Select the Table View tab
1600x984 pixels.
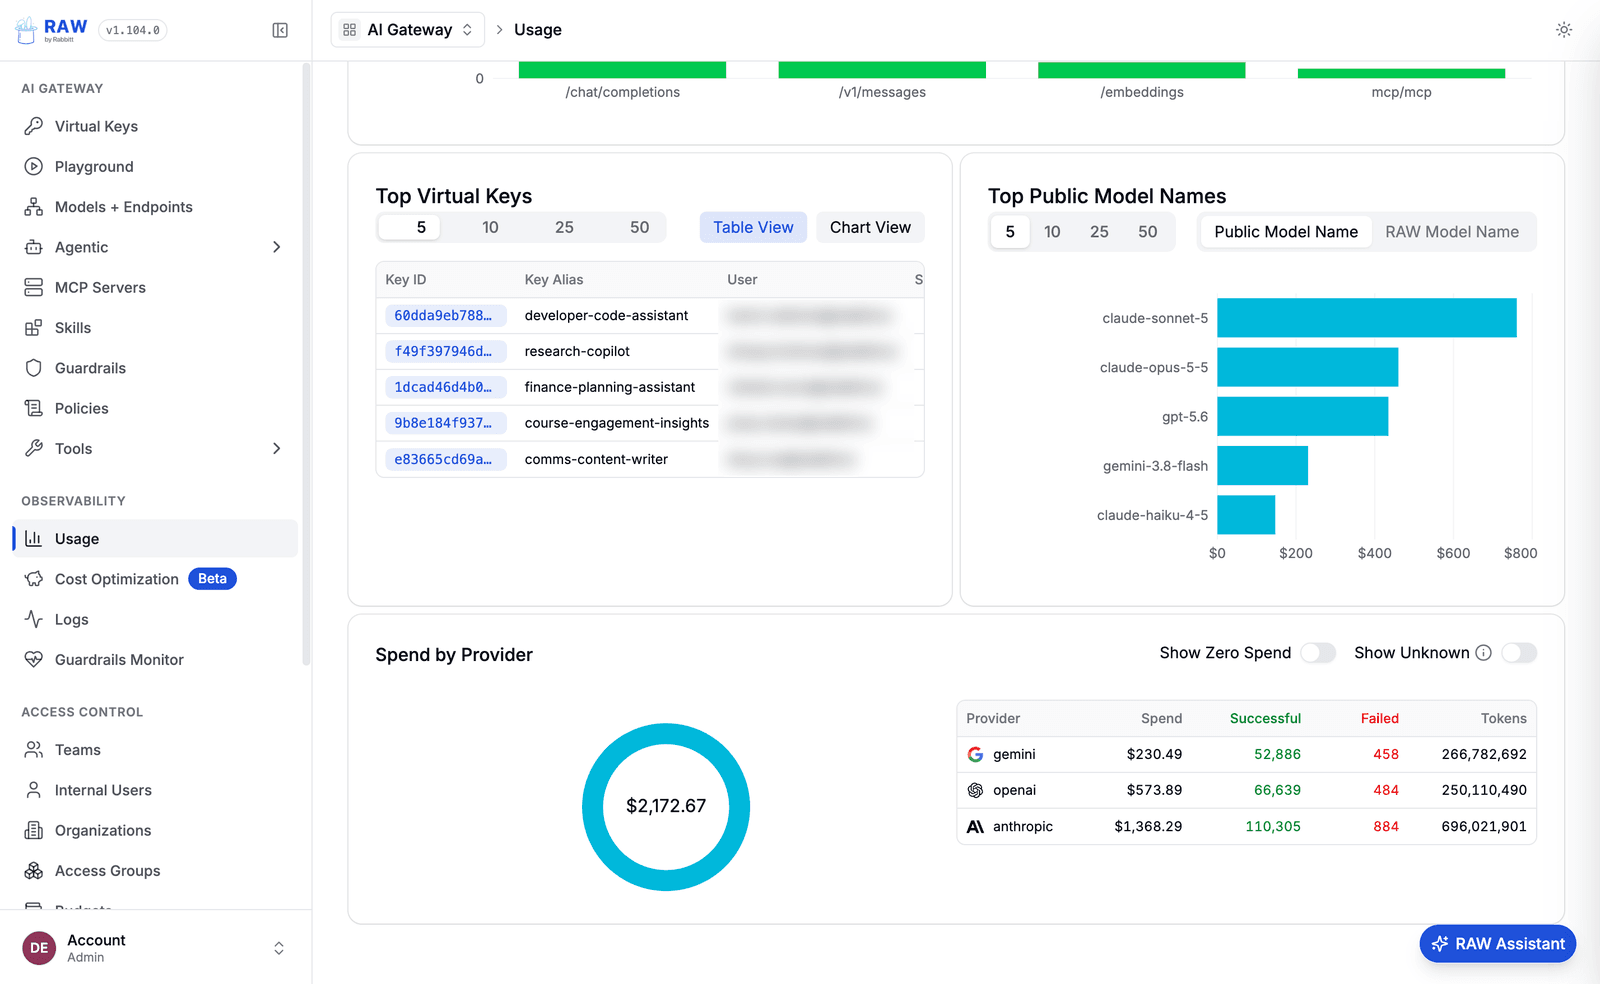(753, 228)
